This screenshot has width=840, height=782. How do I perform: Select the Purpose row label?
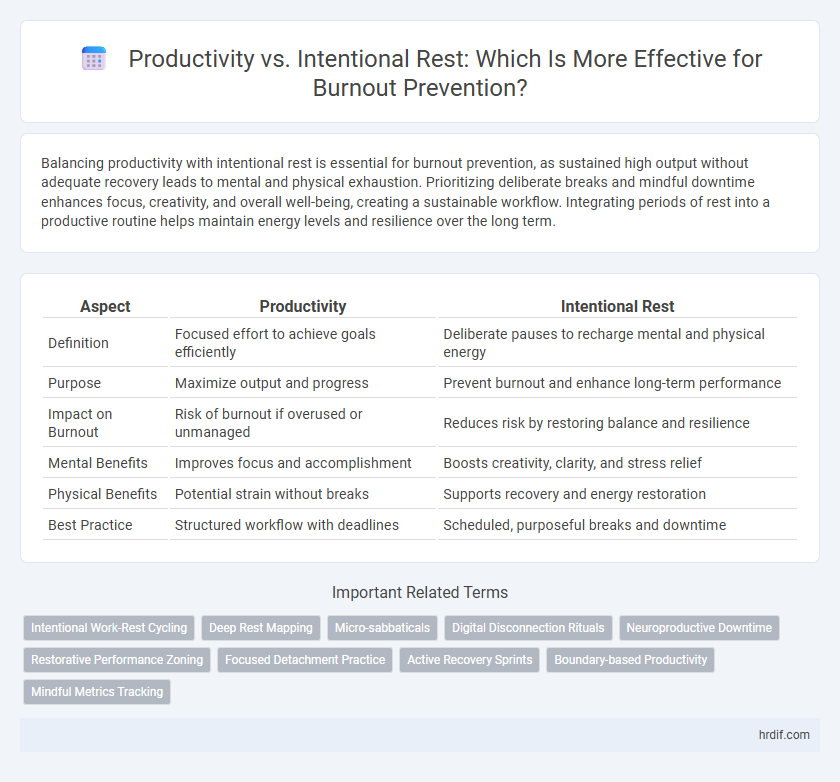click(74, 383)
